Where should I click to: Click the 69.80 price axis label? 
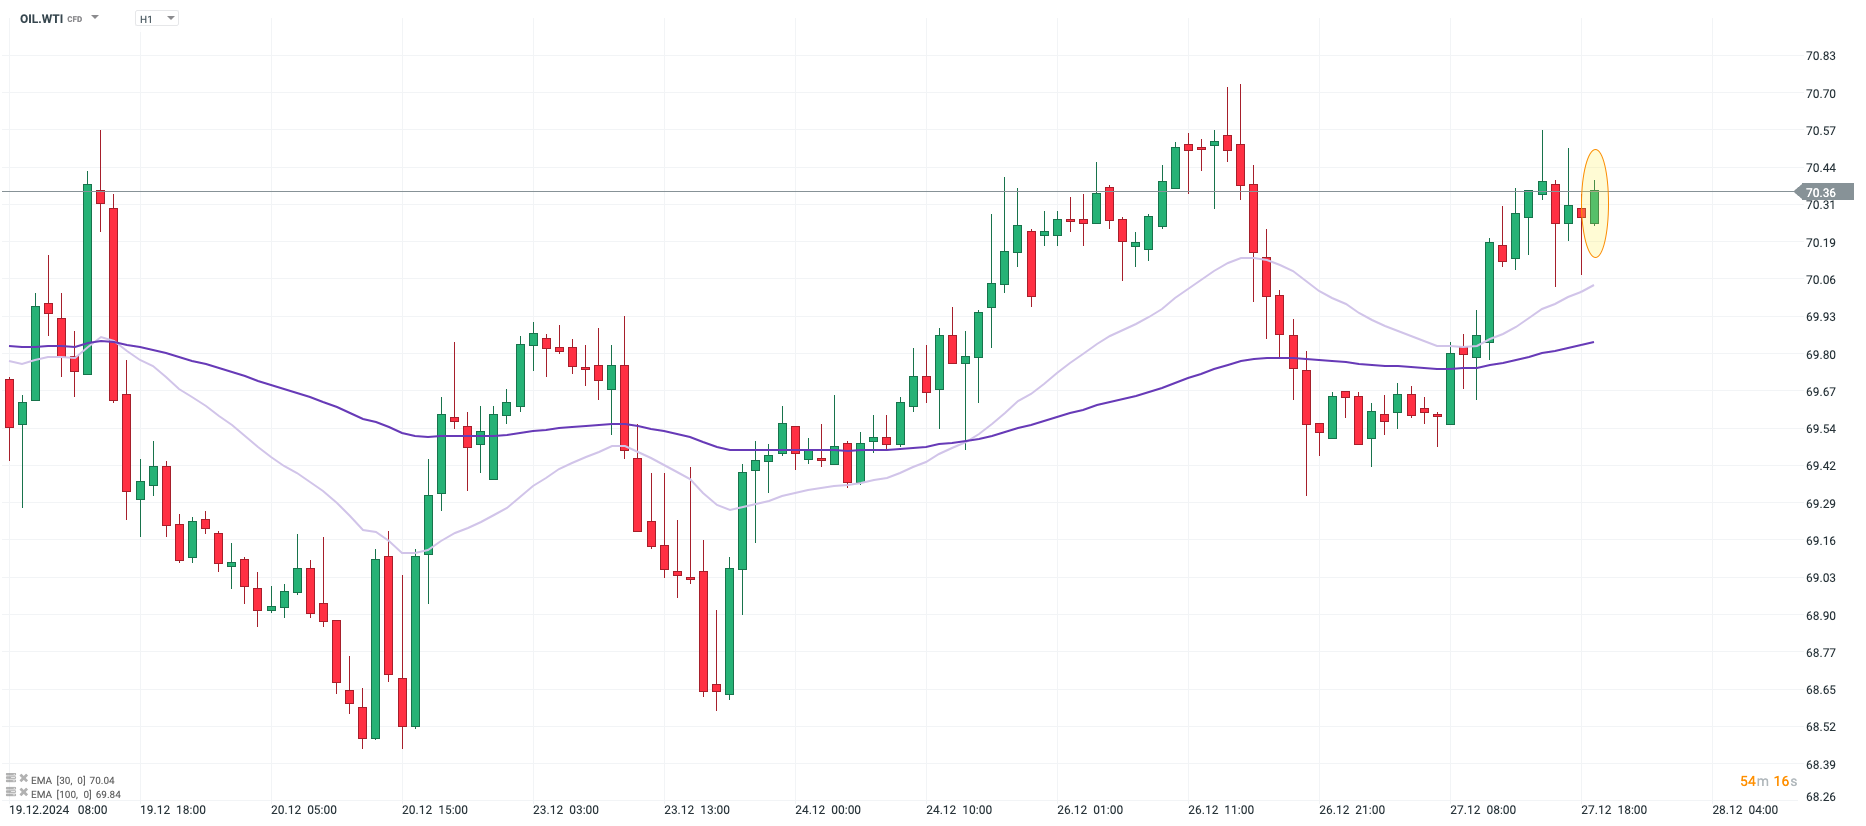(x=1820, y=355)
